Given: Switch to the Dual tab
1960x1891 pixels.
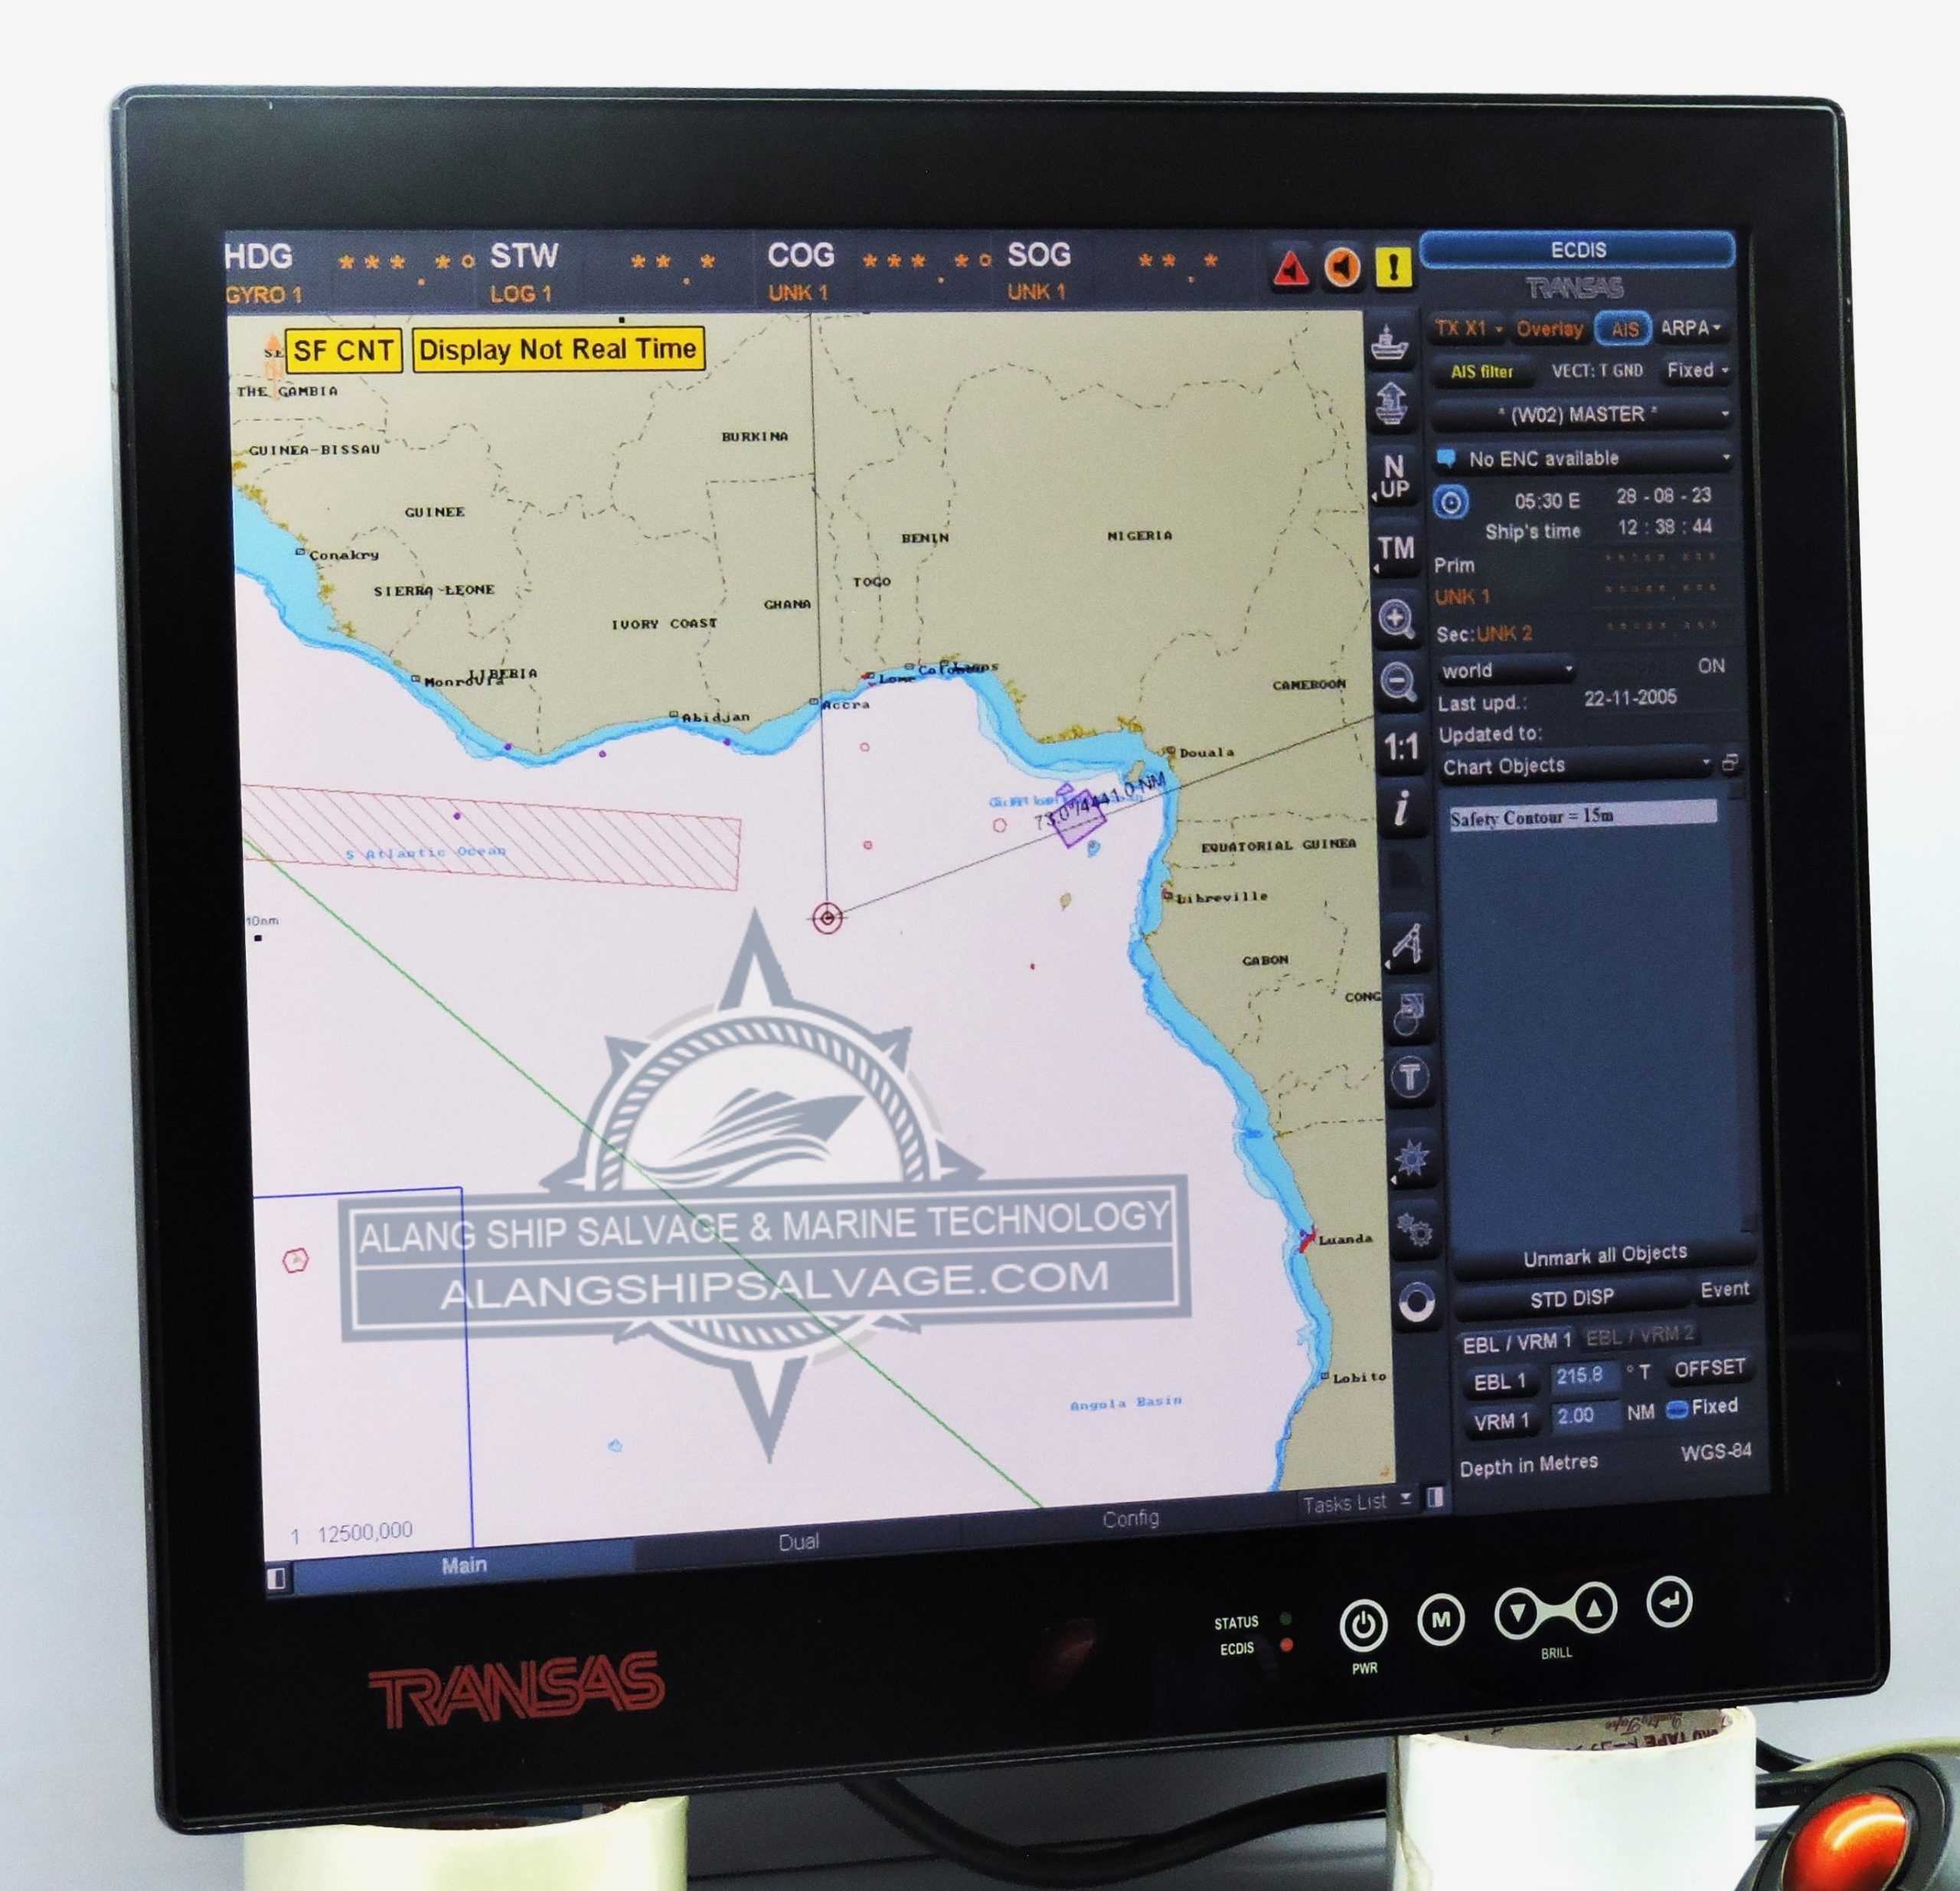Looking at the screenshot, I should coord(798,1541).
